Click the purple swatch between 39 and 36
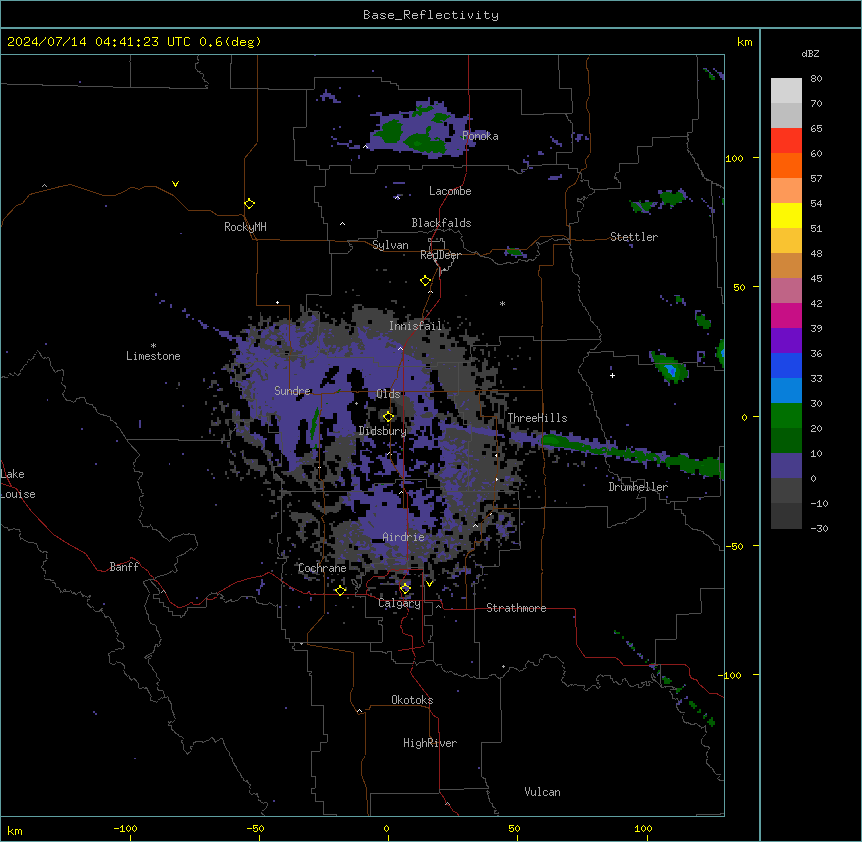The image size is (862, 842). tap(786, 340)
